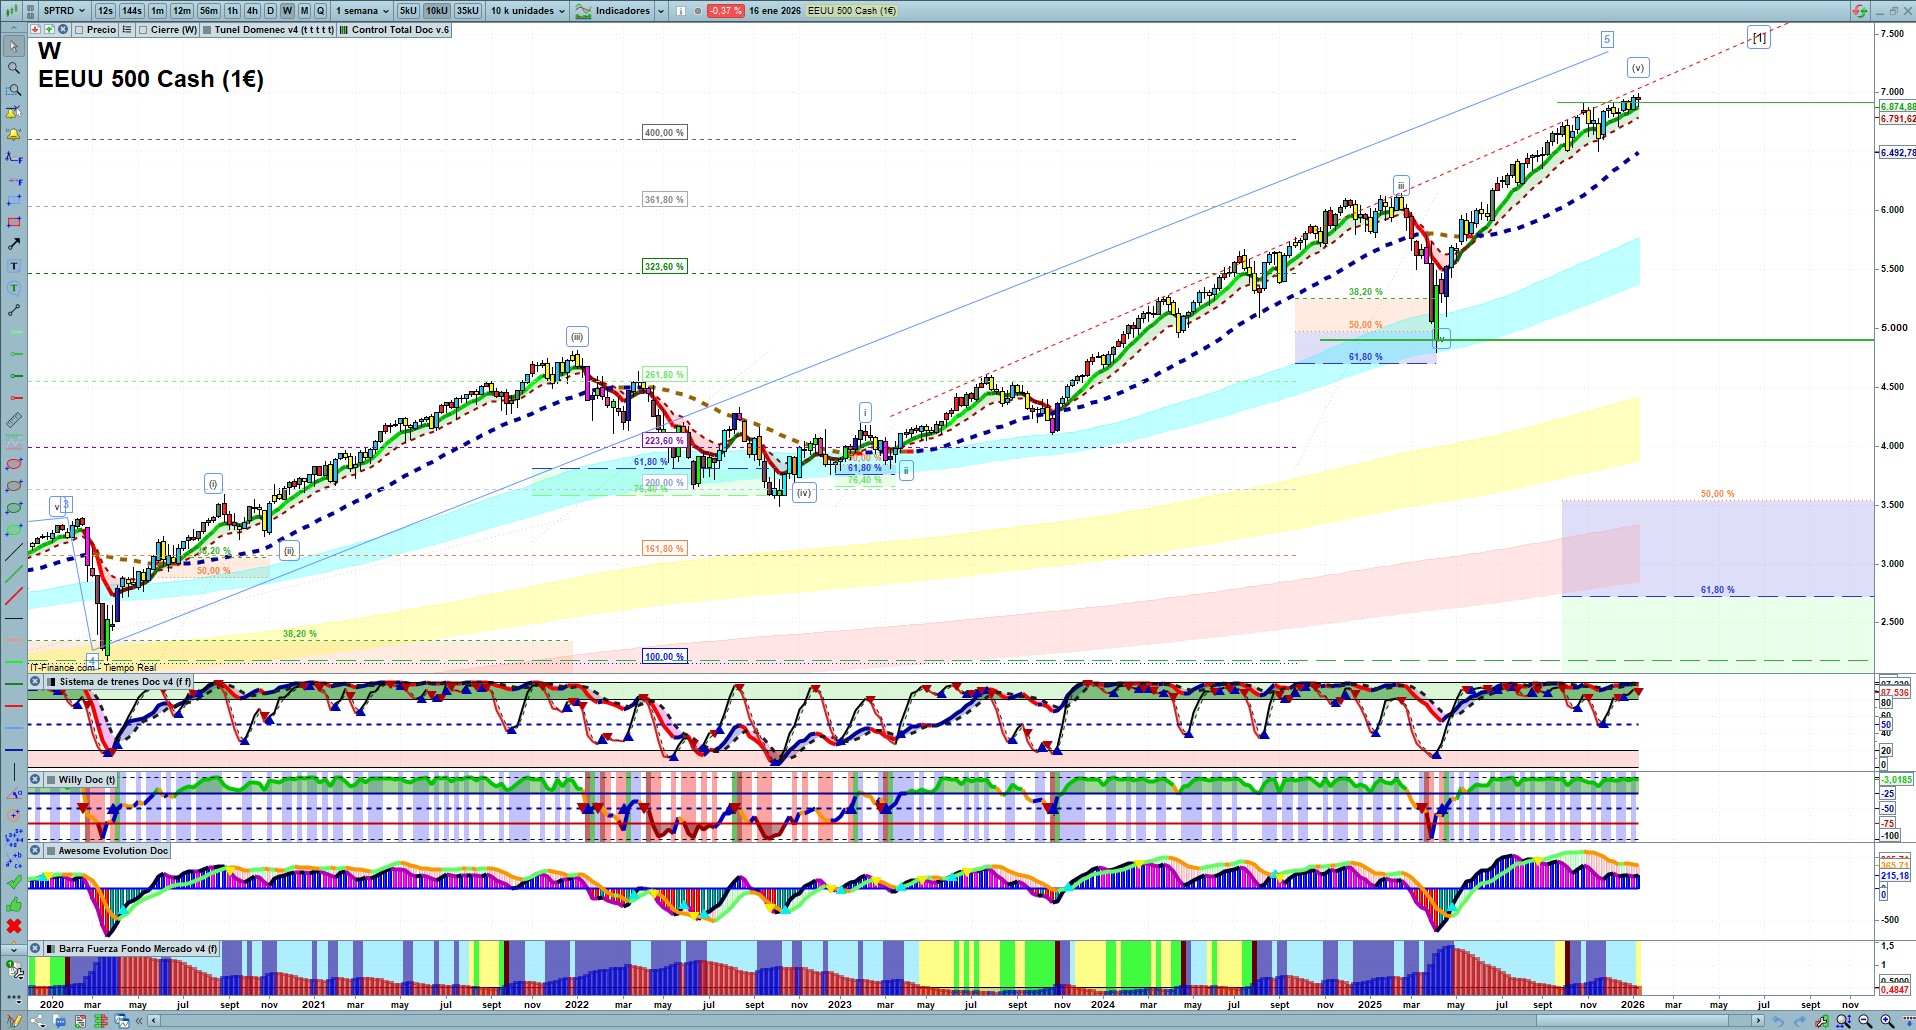
Task: Click the info icon in top toolbar
Action: click(x=681, y=11)
